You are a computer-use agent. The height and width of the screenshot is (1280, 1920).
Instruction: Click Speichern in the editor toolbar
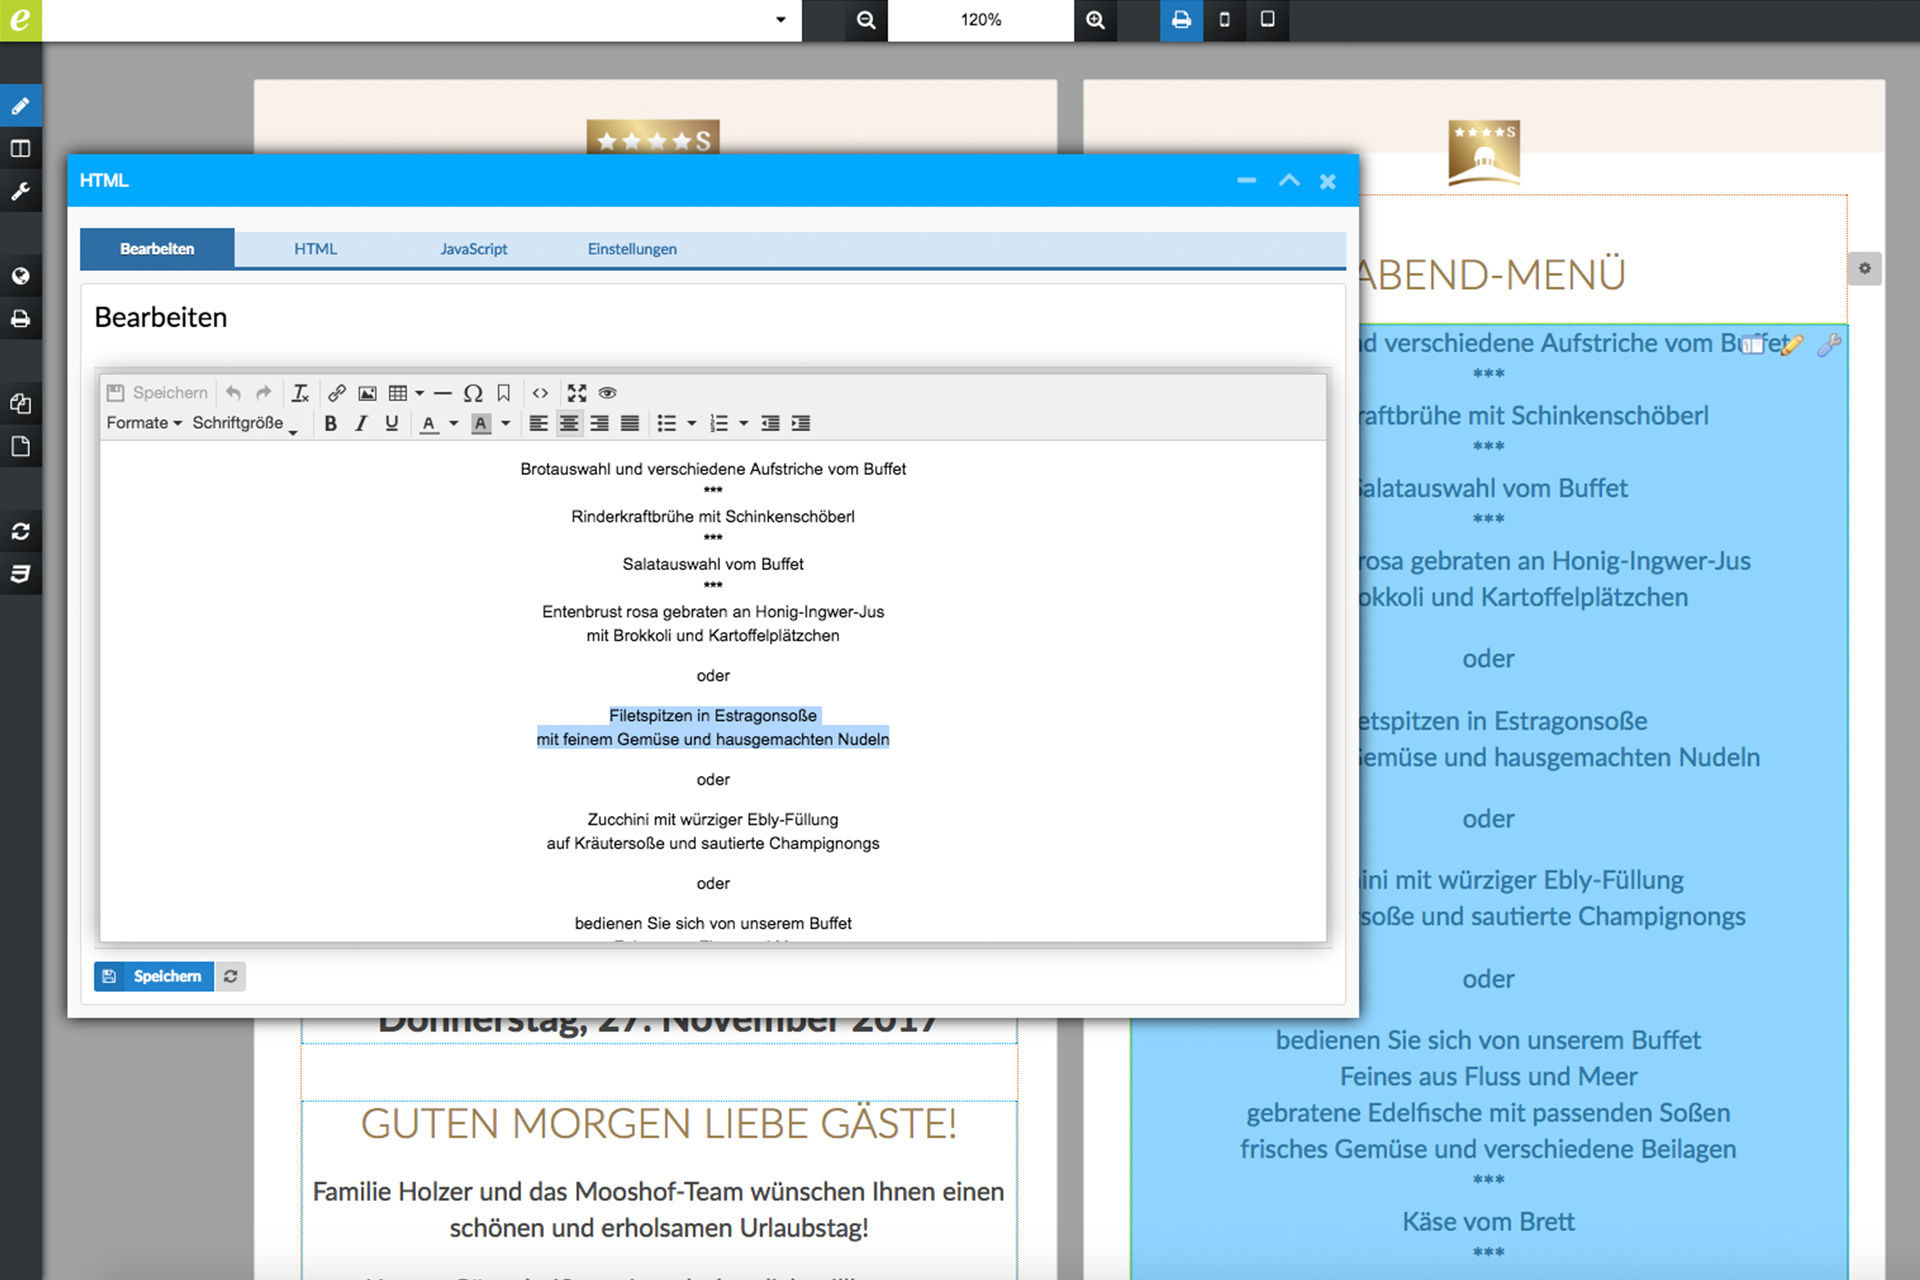point(158,393)
